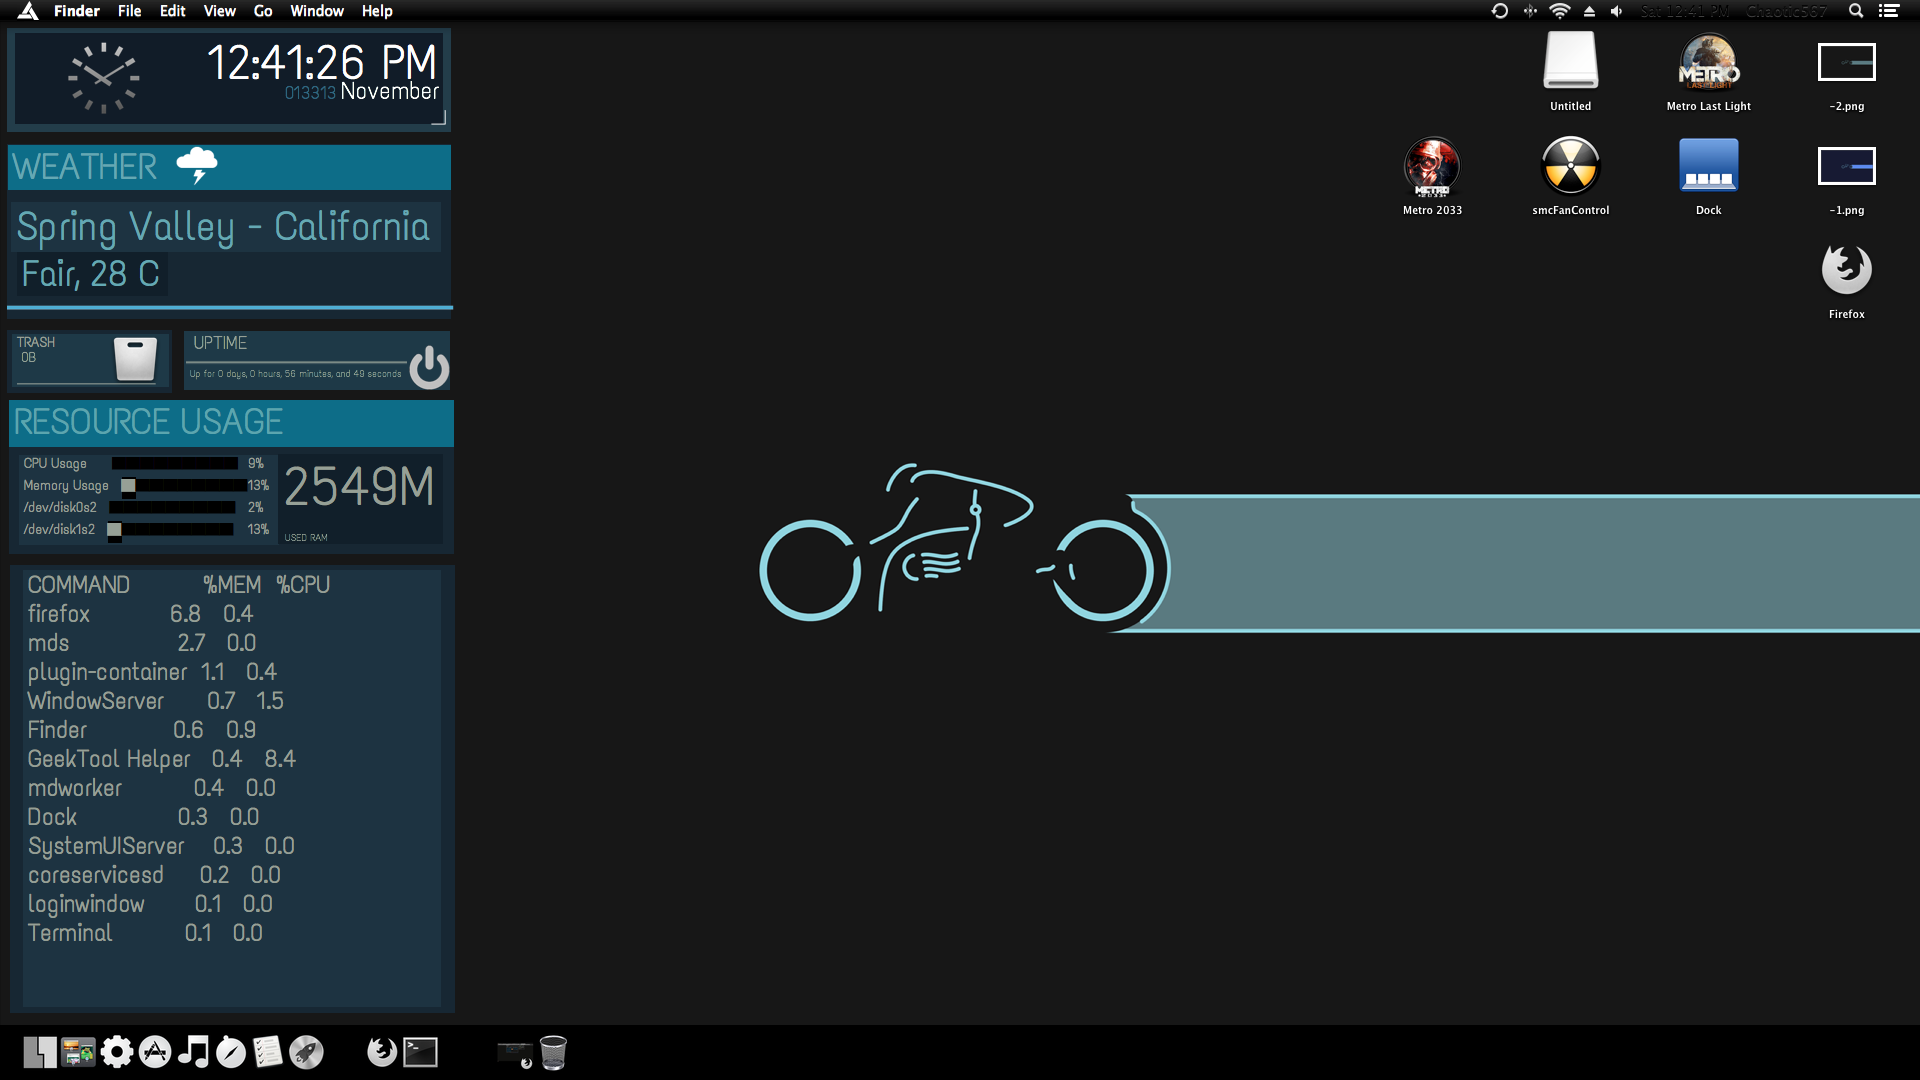Open the Chaotic567 user menu
Viewport: 1920px width, 1080px height.
pyautogui.click(x=1787, y=11)
